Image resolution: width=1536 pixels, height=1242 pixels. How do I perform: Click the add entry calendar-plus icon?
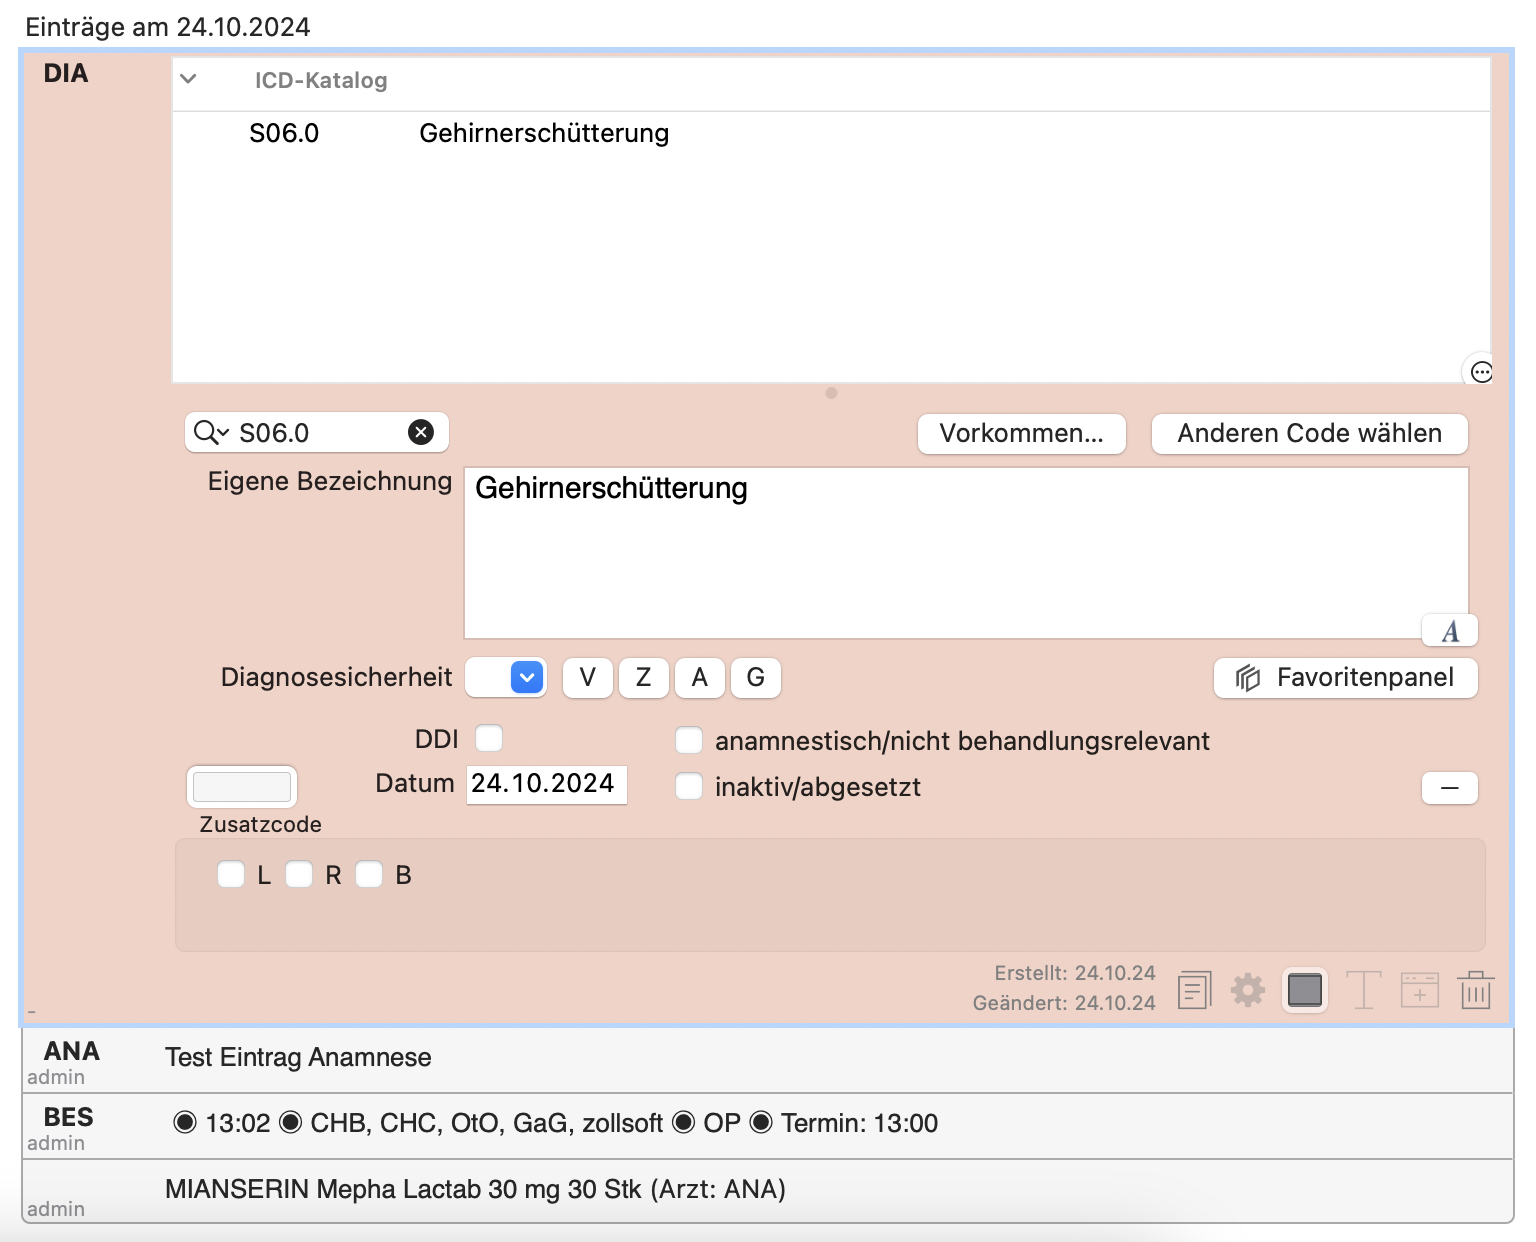1420,990
